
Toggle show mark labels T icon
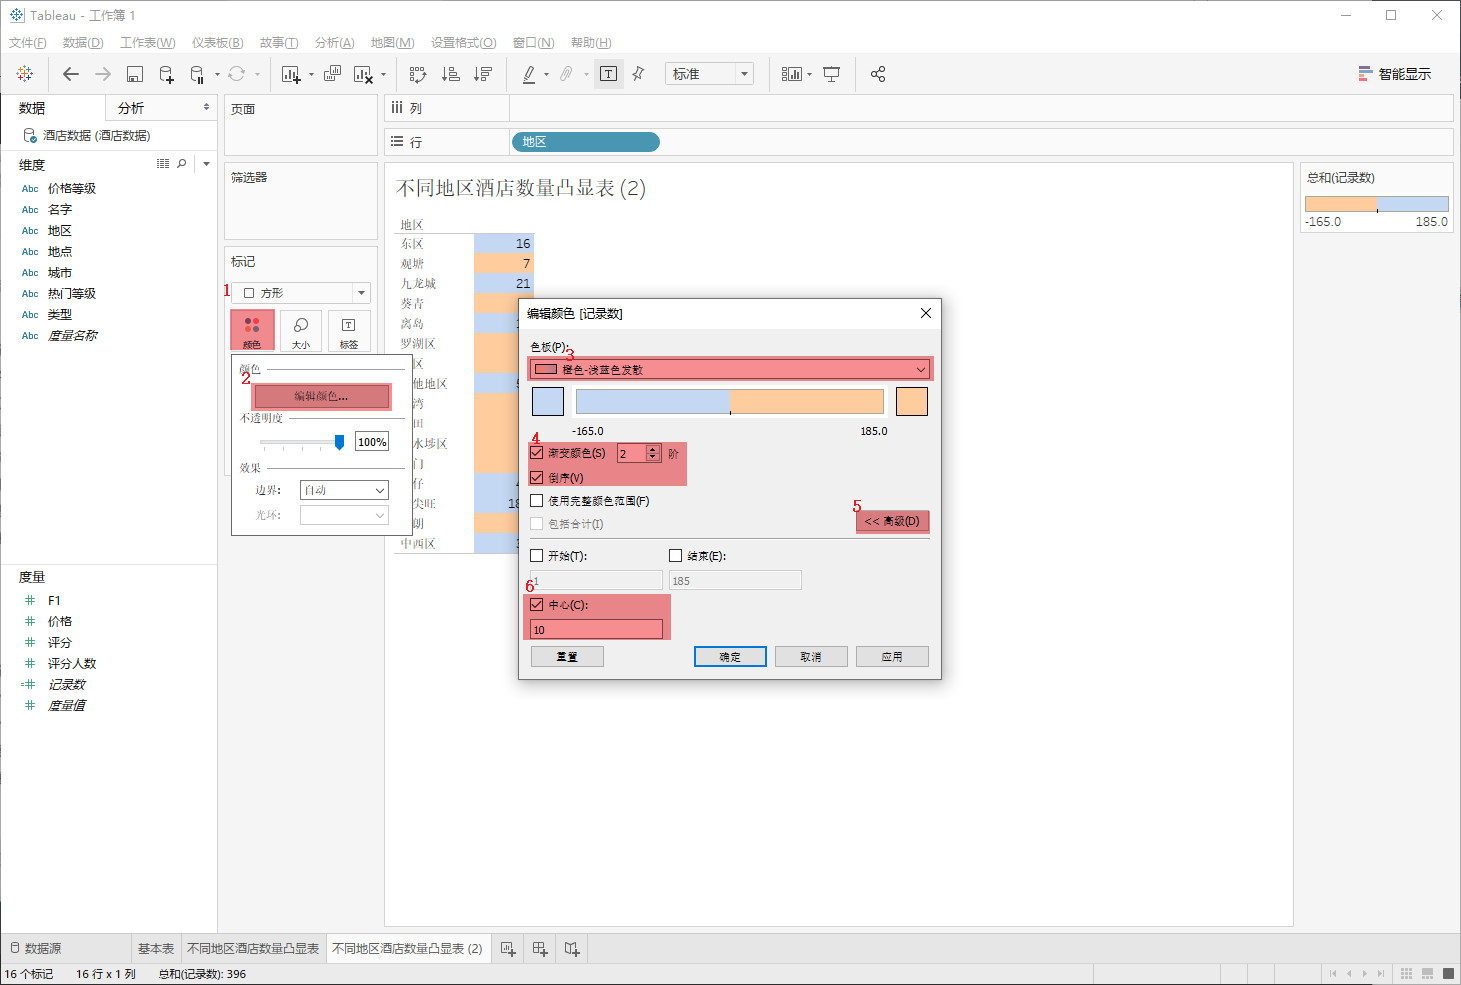(608, 74)
